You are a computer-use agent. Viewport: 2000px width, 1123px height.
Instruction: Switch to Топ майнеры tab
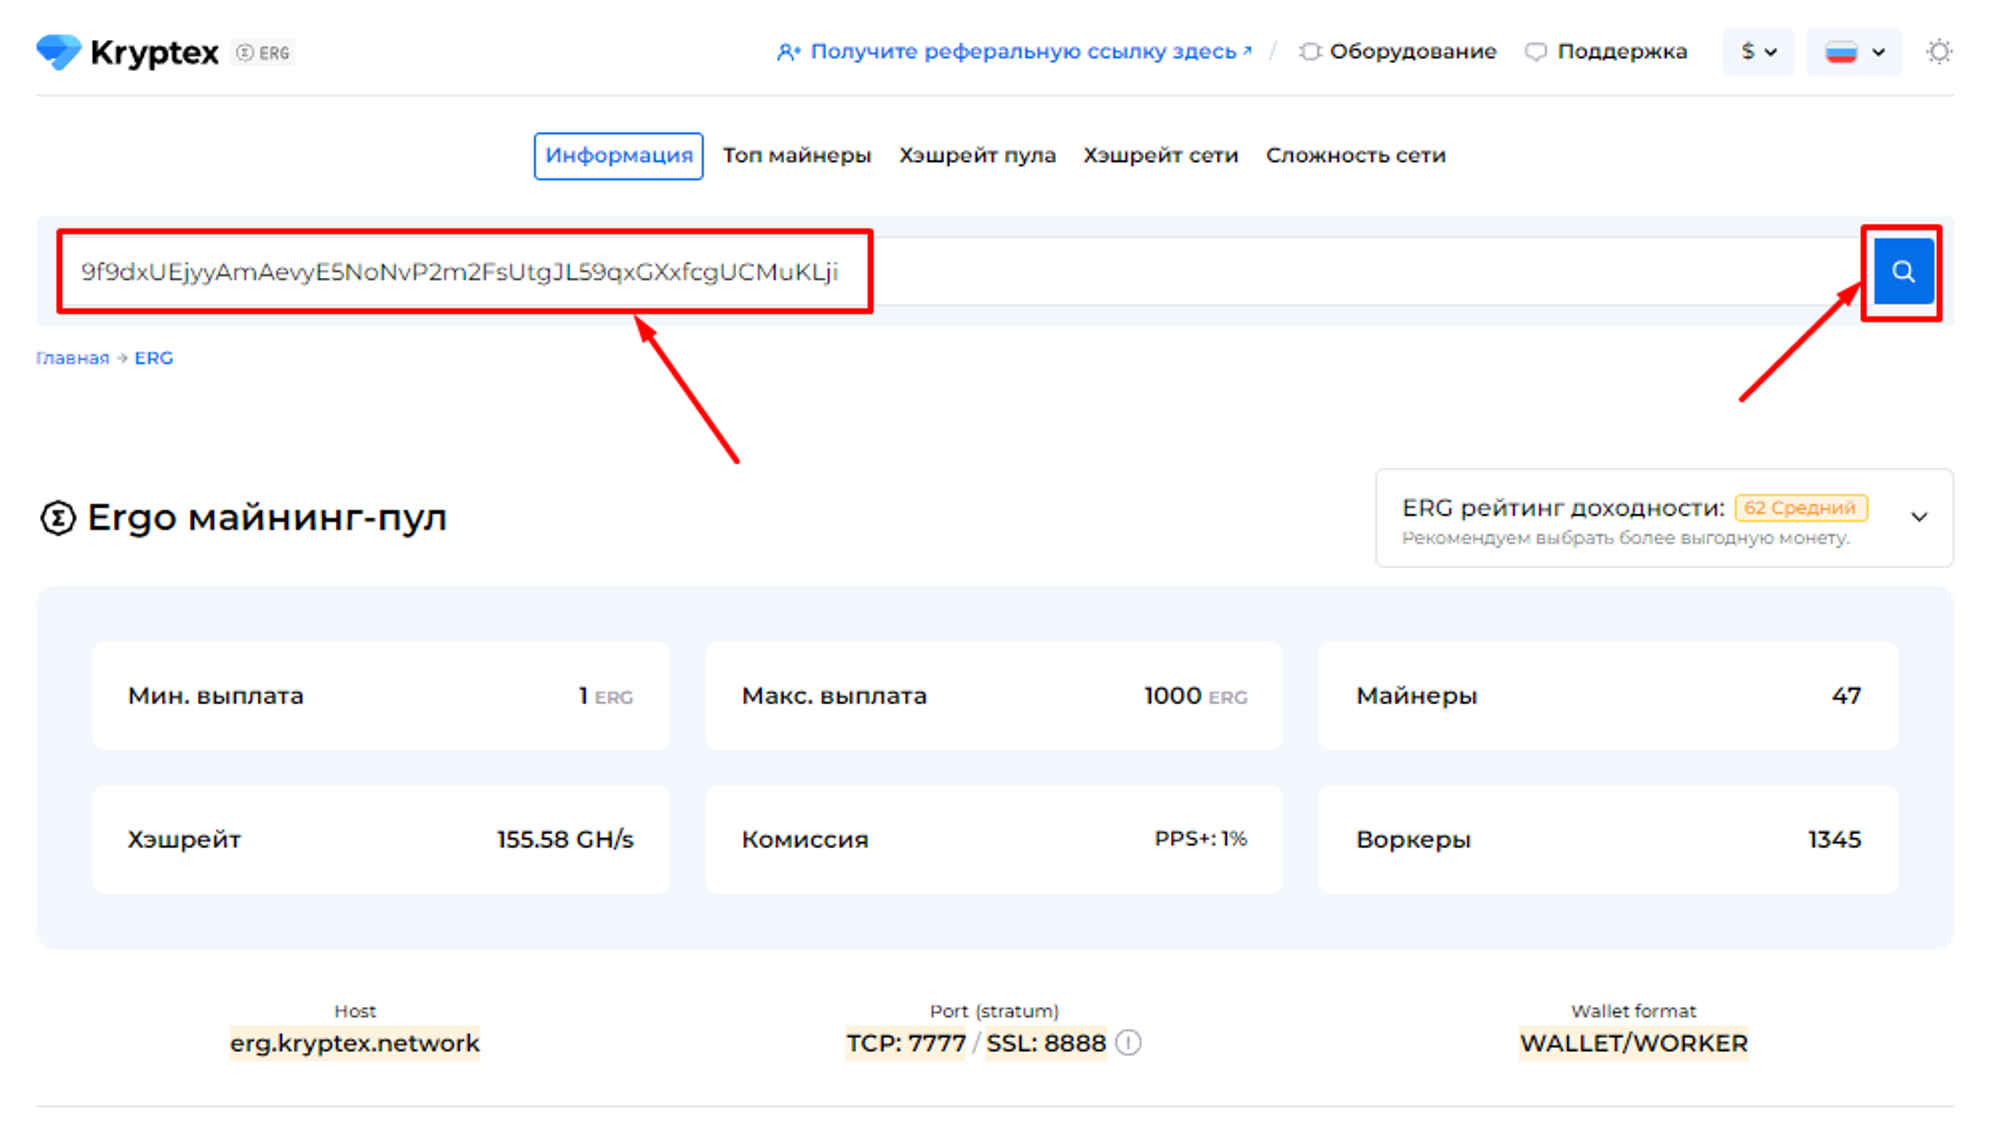pos(797,156)
